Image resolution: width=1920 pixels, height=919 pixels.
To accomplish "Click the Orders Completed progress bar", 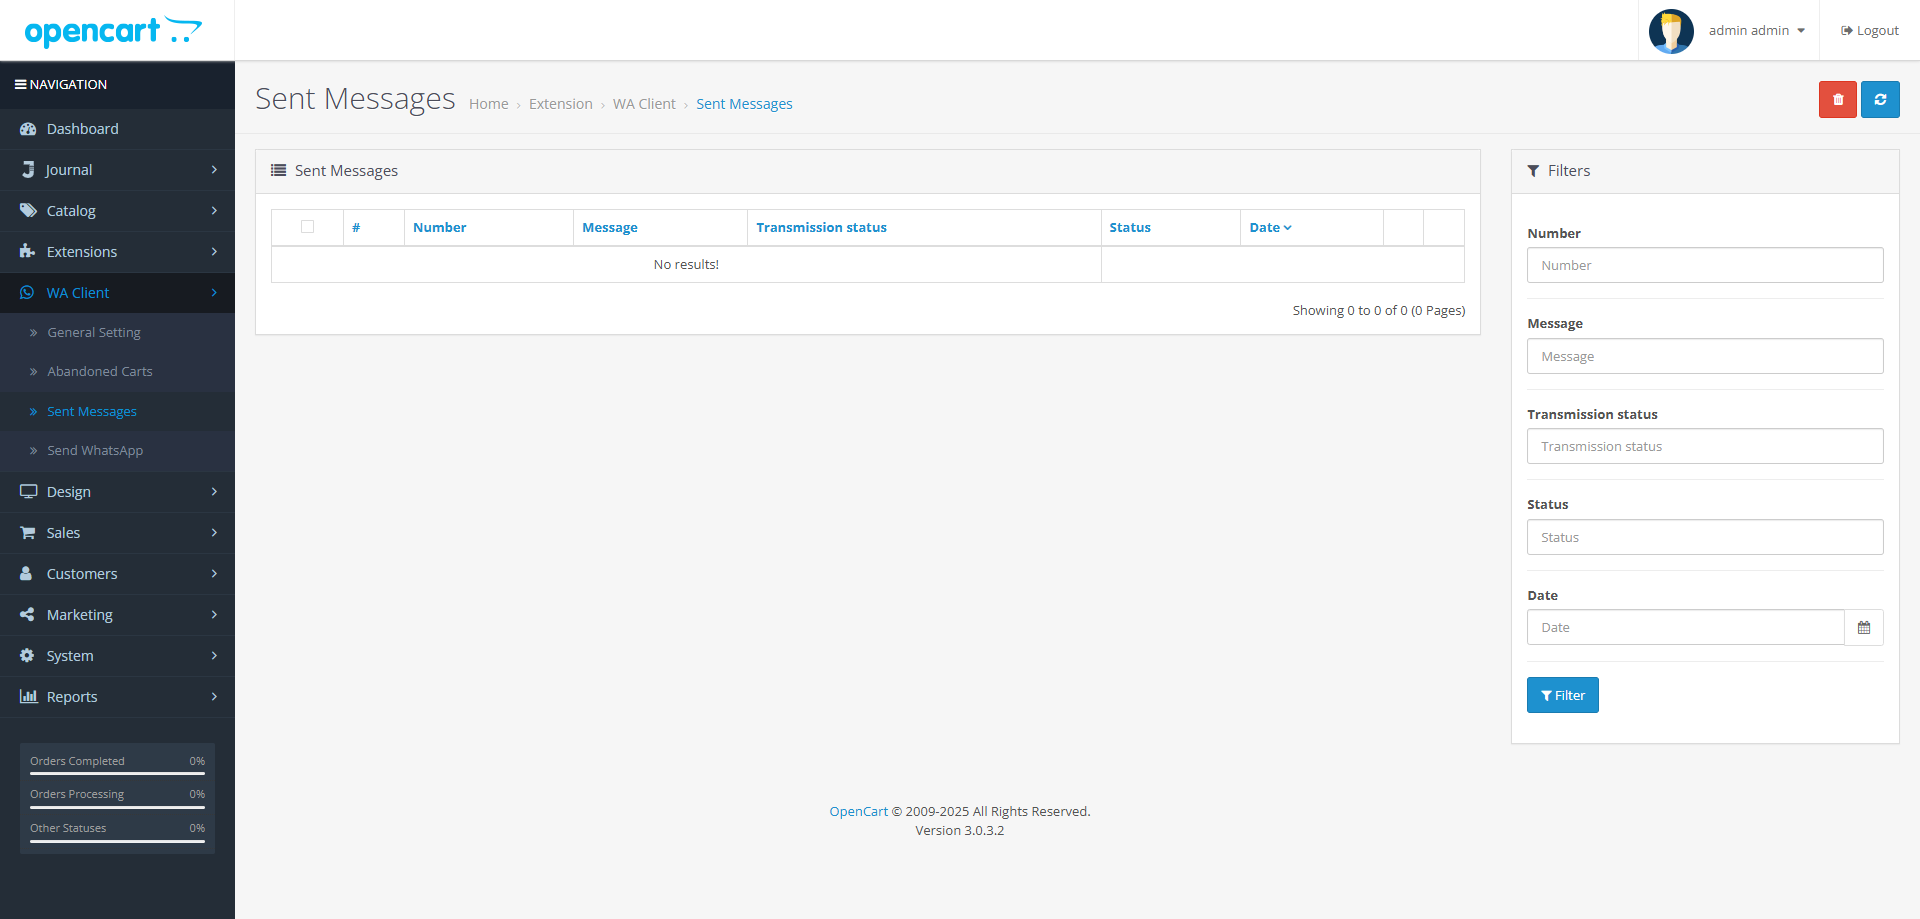I will [x=117, y=773].
